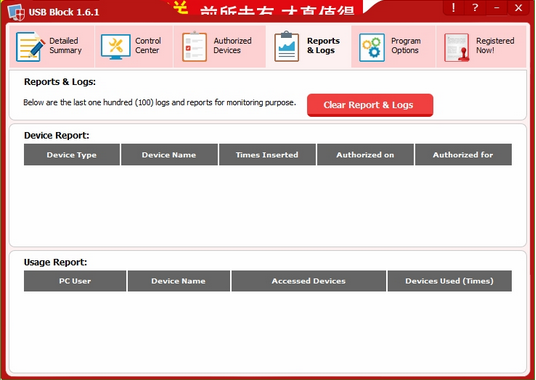Click the Times Inserted column header
Image resolution: width=536 pixels, height=380 pixels.
click(x=267, y=155)
